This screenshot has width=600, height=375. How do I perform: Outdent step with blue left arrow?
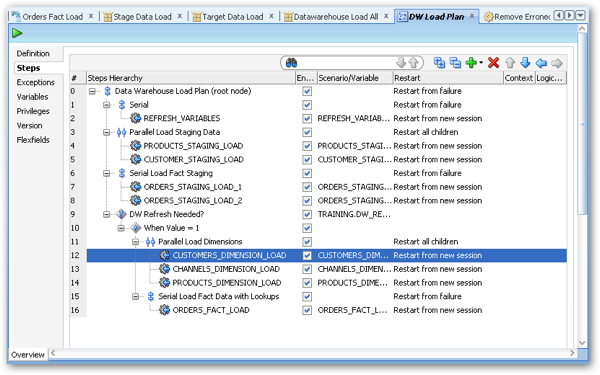pos(541,63)
